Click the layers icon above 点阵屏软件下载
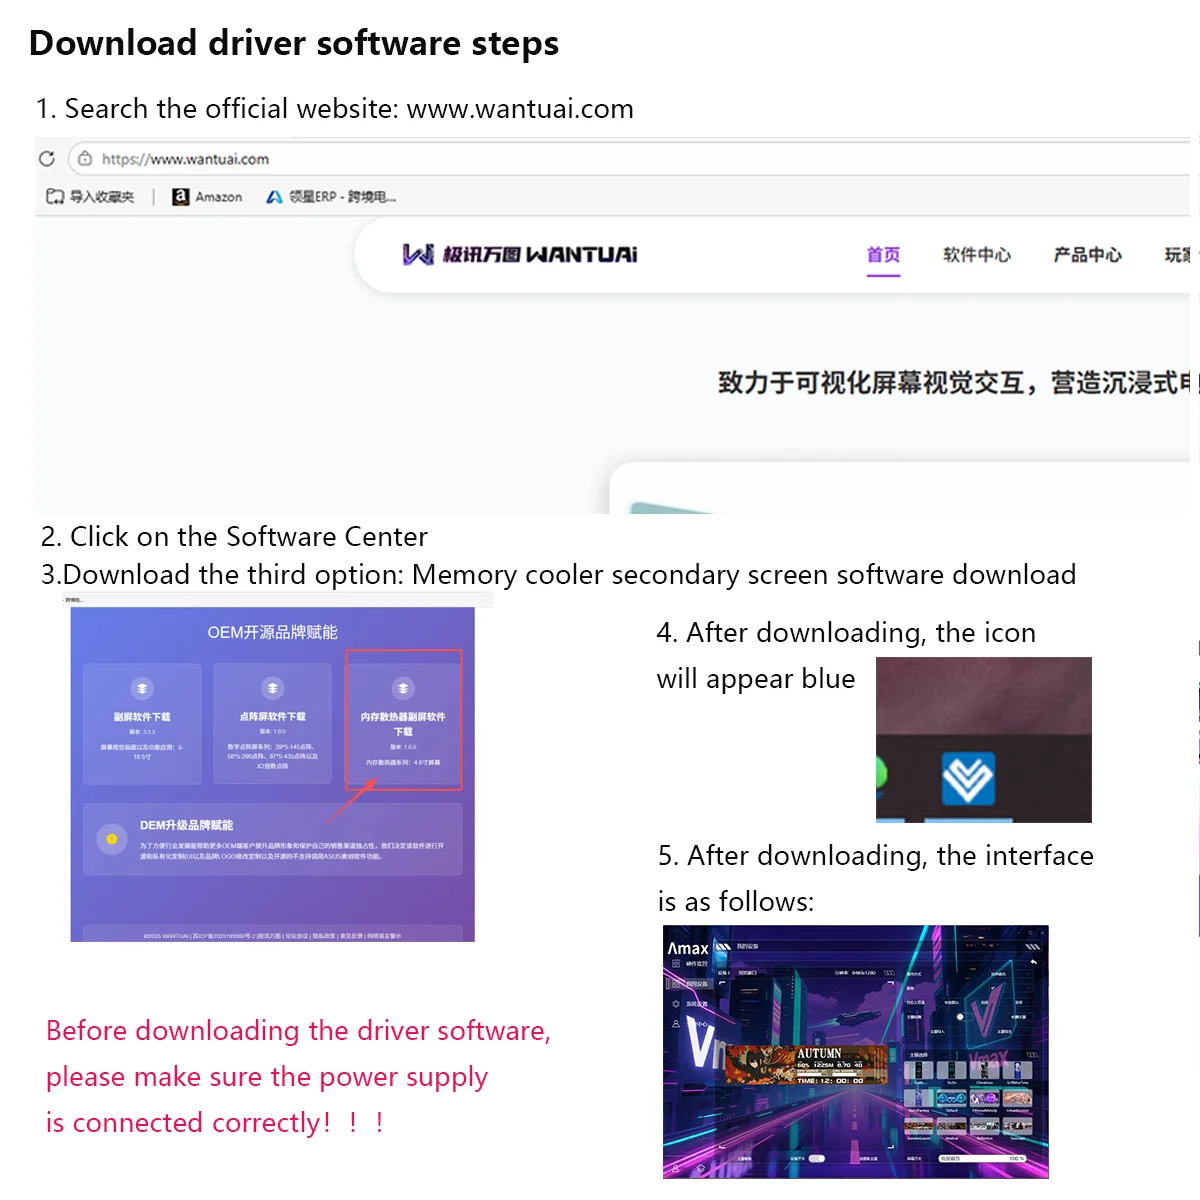The height and width of the screenshot is (1200, 1200). (x=272, y=688)
